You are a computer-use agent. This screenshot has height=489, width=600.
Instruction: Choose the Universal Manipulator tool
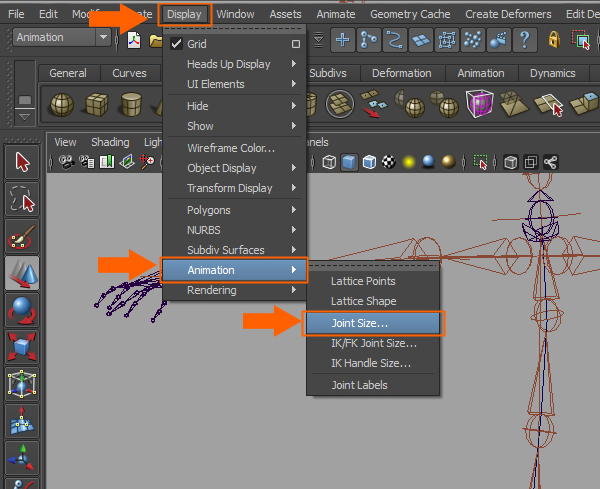coord(22,384)
